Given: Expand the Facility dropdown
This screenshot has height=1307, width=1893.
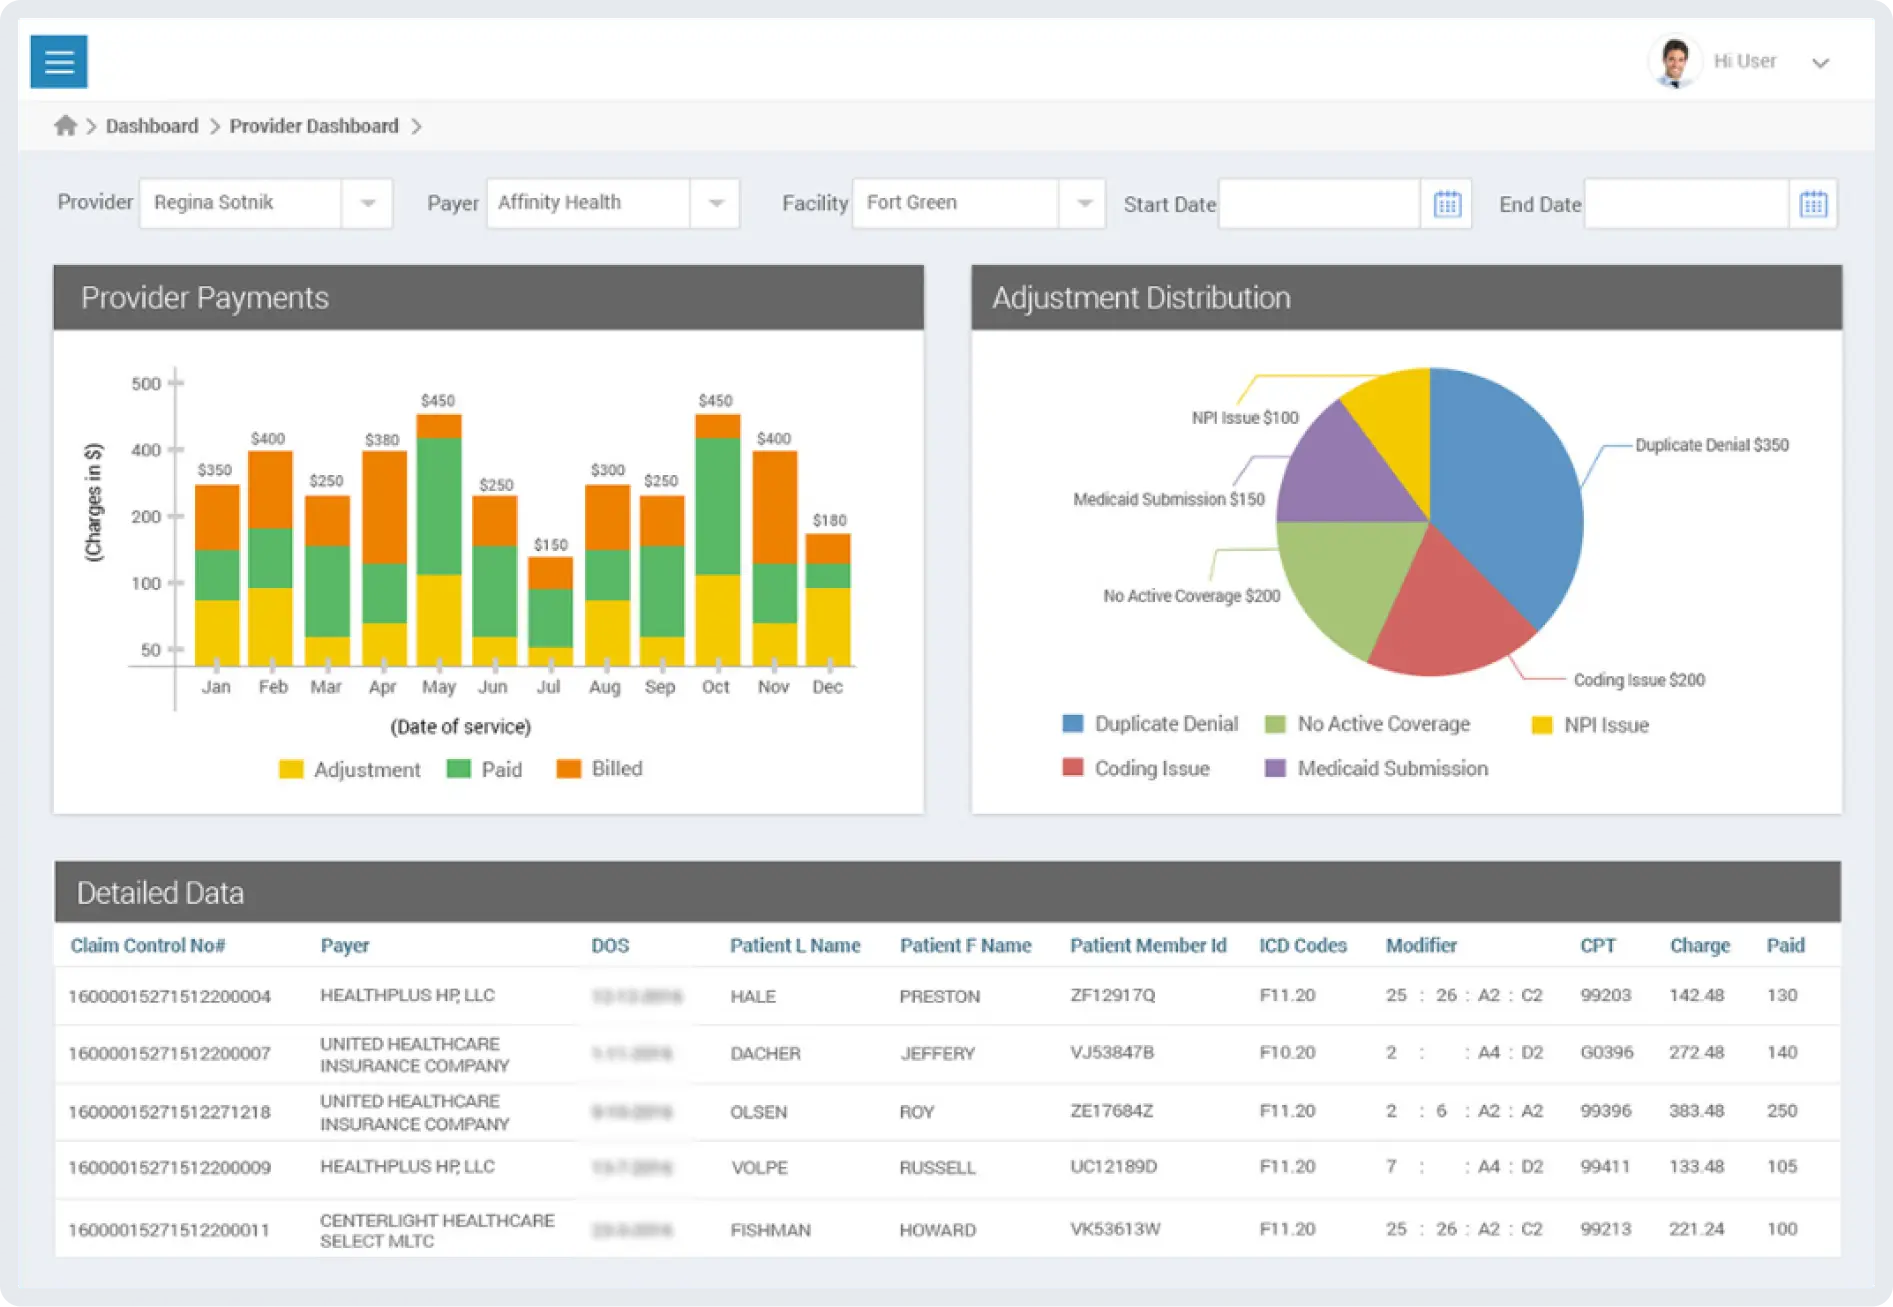Looking at the screenshot, I should (1083, 204).
